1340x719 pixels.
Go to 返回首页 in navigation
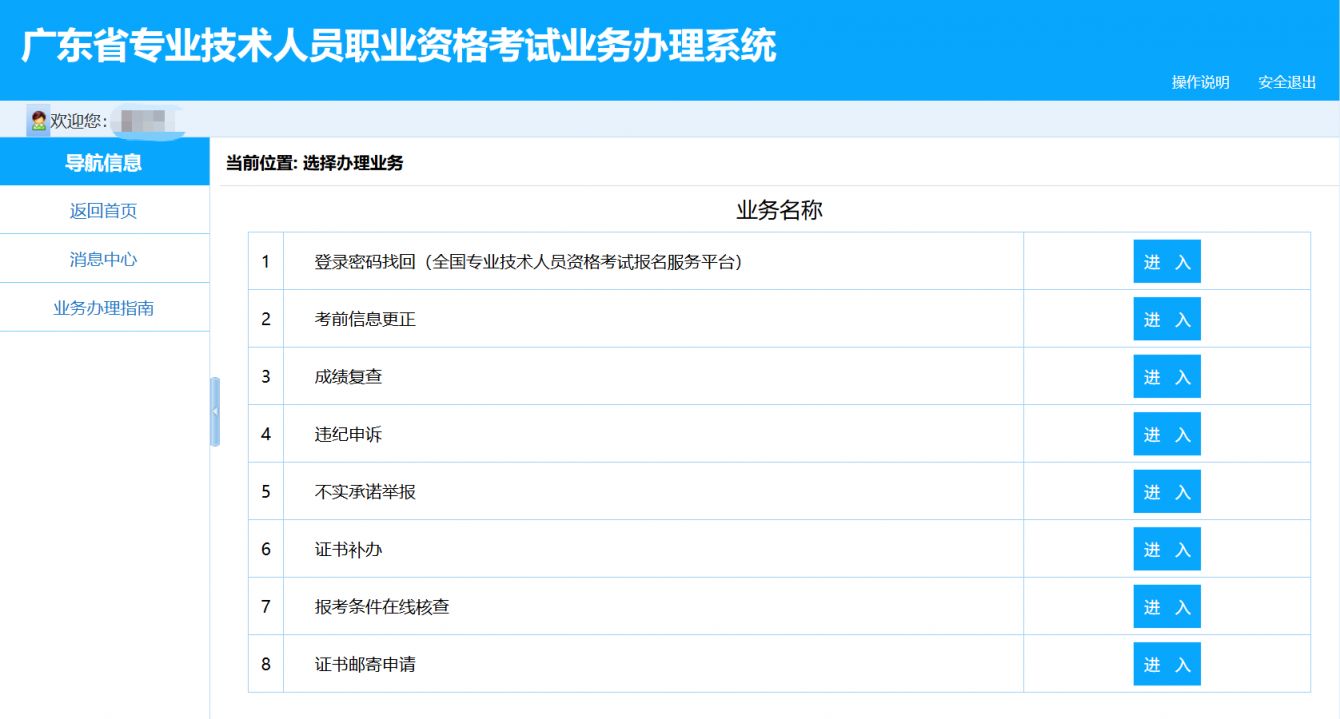(x=104, y=211)
